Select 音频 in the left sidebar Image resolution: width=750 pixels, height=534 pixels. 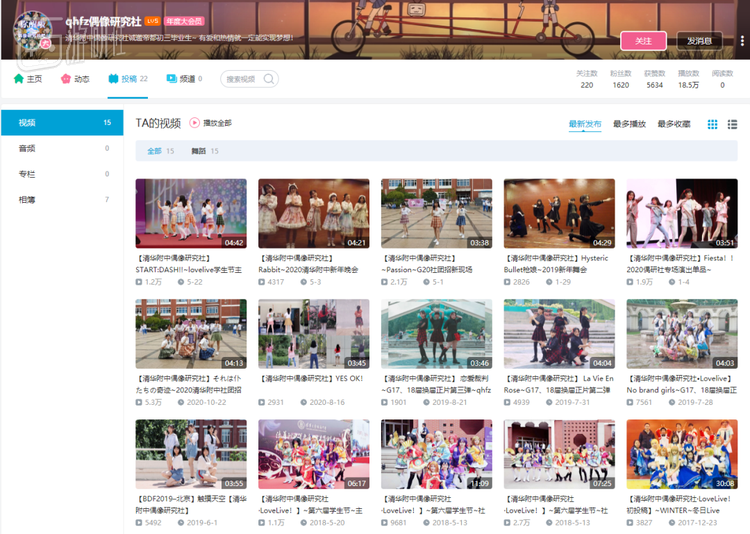[x=27, y=148]
